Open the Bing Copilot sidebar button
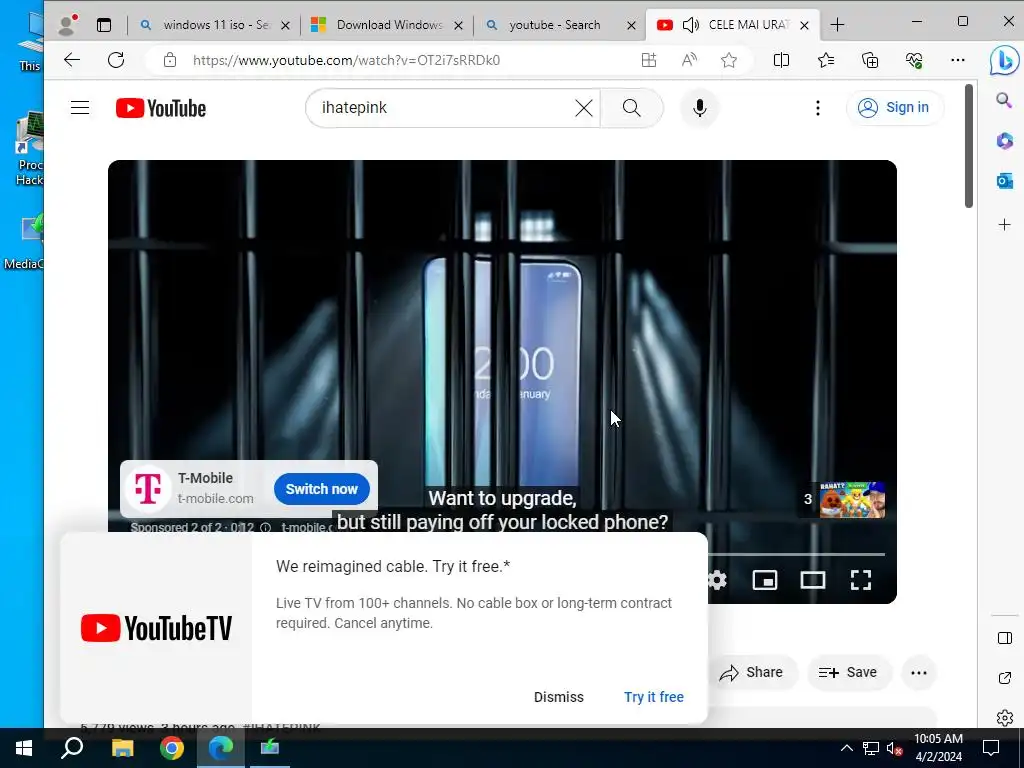Viewport: 1024px width, 768px height. (1004, 61)
